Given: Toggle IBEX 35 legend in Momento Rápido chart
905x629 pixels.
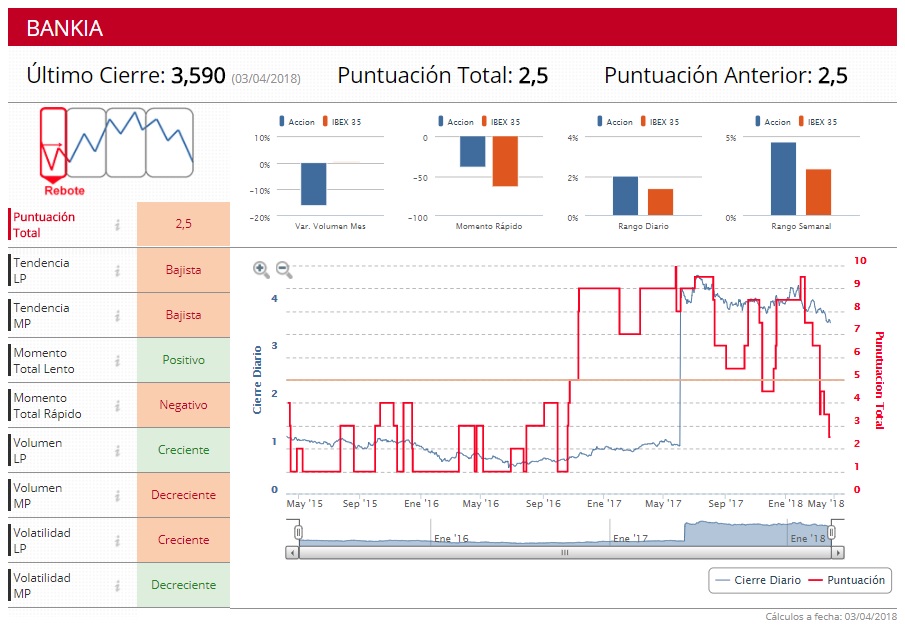Looking at the screenshot, I should [501, 122].
